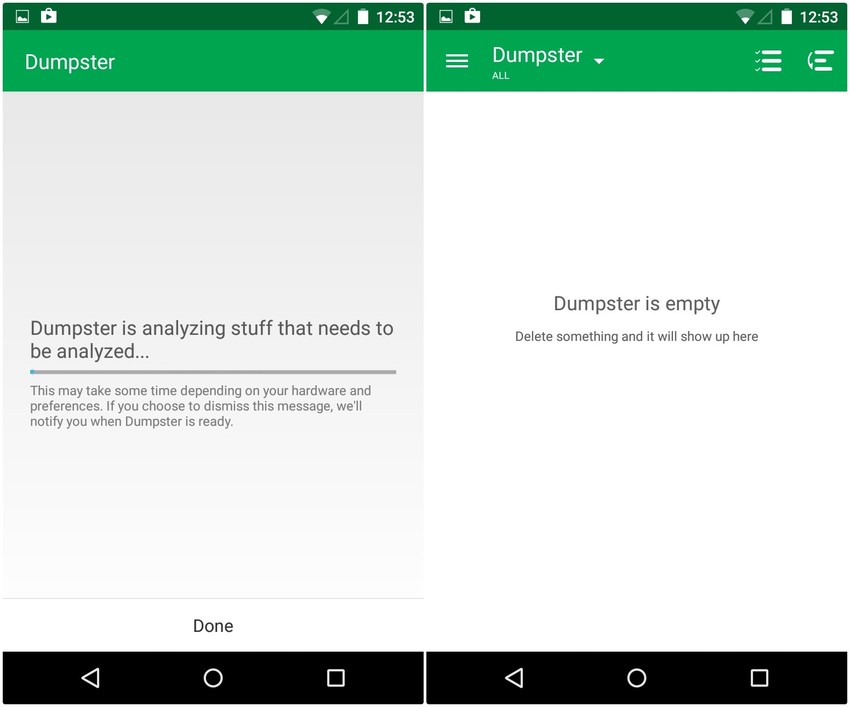The image size is (850, 707).
Task: Tap Home in left screen navigation bar
Action: [x=213, y=678]
